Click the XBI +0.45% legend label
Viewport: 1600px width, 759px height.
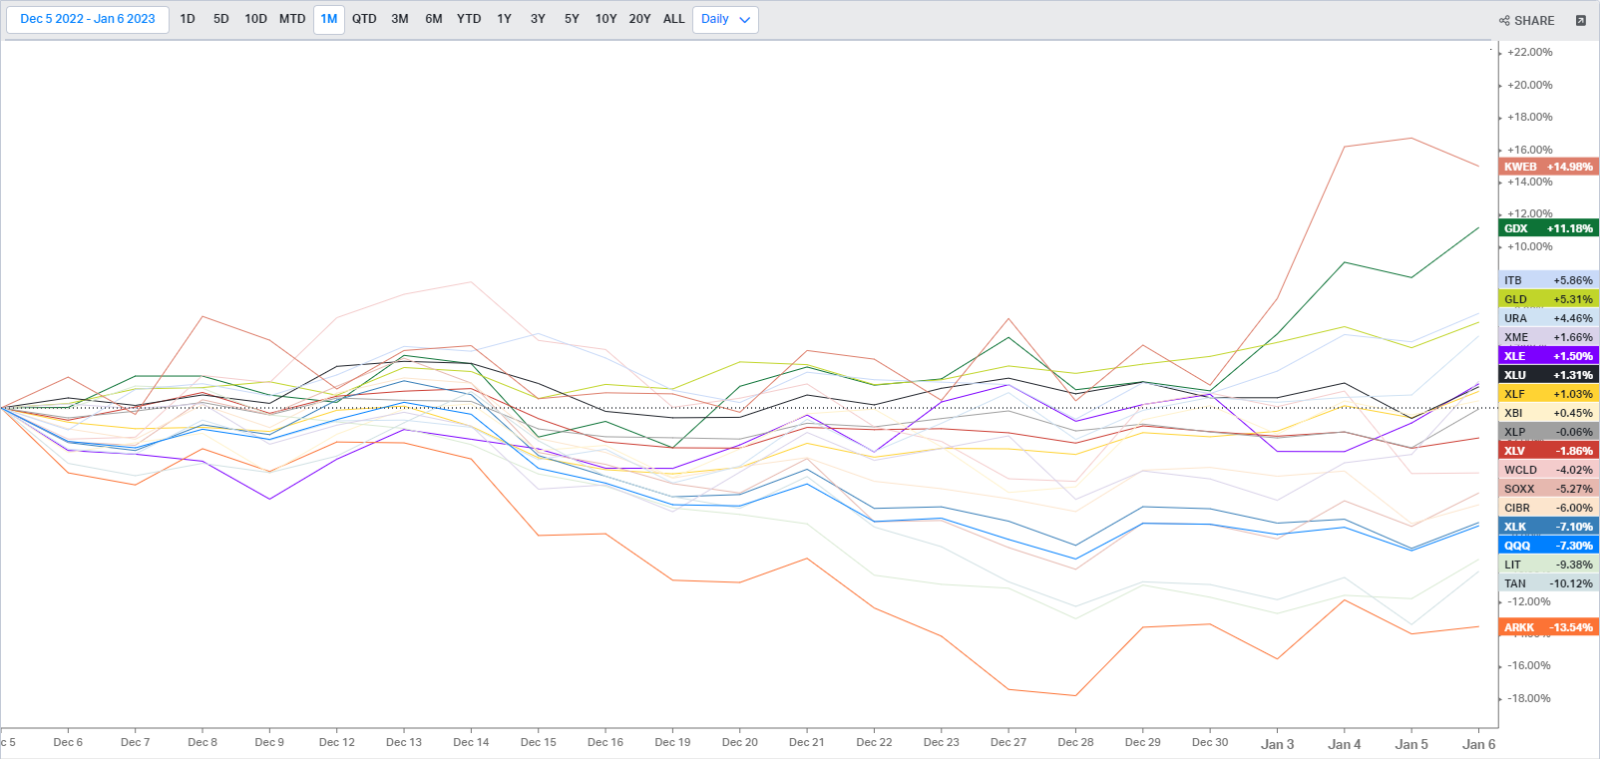(1549, 413)
